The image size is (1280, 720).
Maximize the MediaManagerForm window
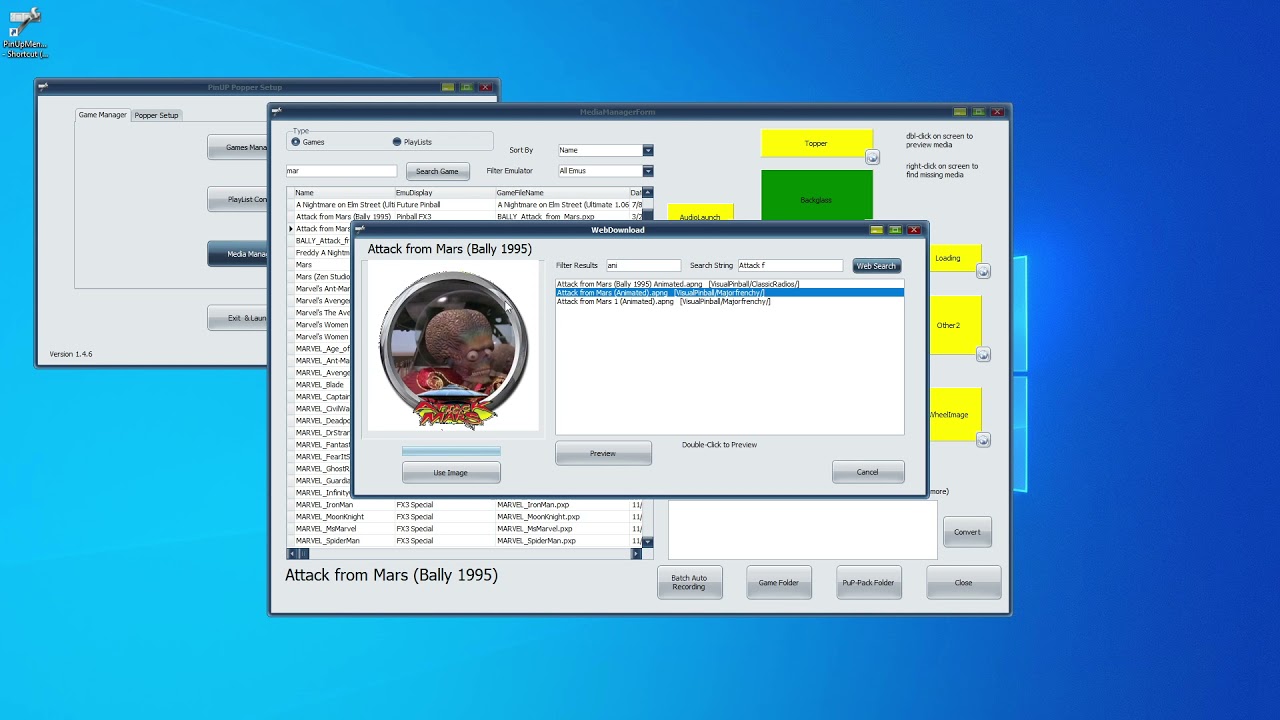click(x=978, y=112)
